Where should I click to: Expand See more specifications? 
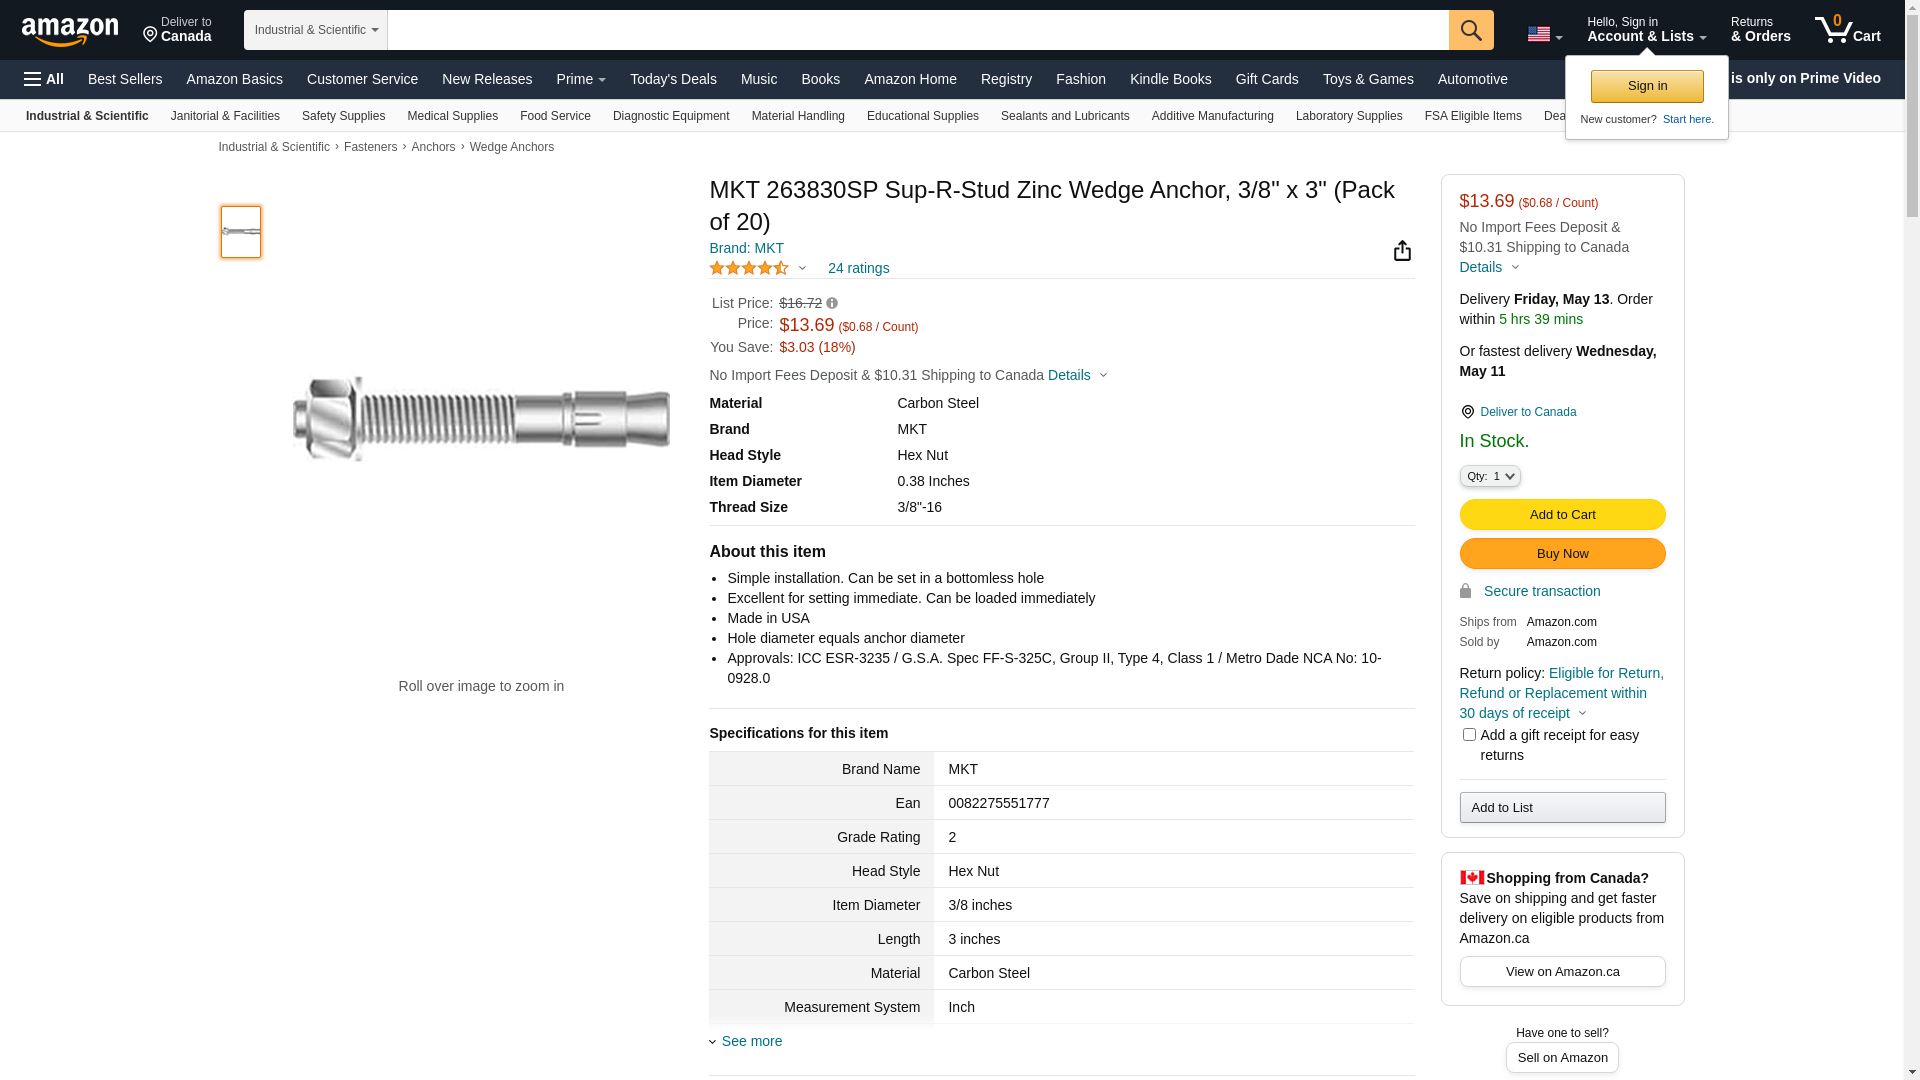(x=751, y=1041)
